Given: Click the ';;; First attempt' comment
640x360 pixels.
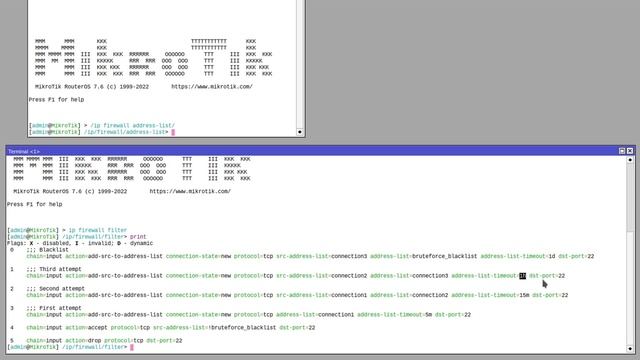Looking at the screenshot, I should [x=54, y=308].
